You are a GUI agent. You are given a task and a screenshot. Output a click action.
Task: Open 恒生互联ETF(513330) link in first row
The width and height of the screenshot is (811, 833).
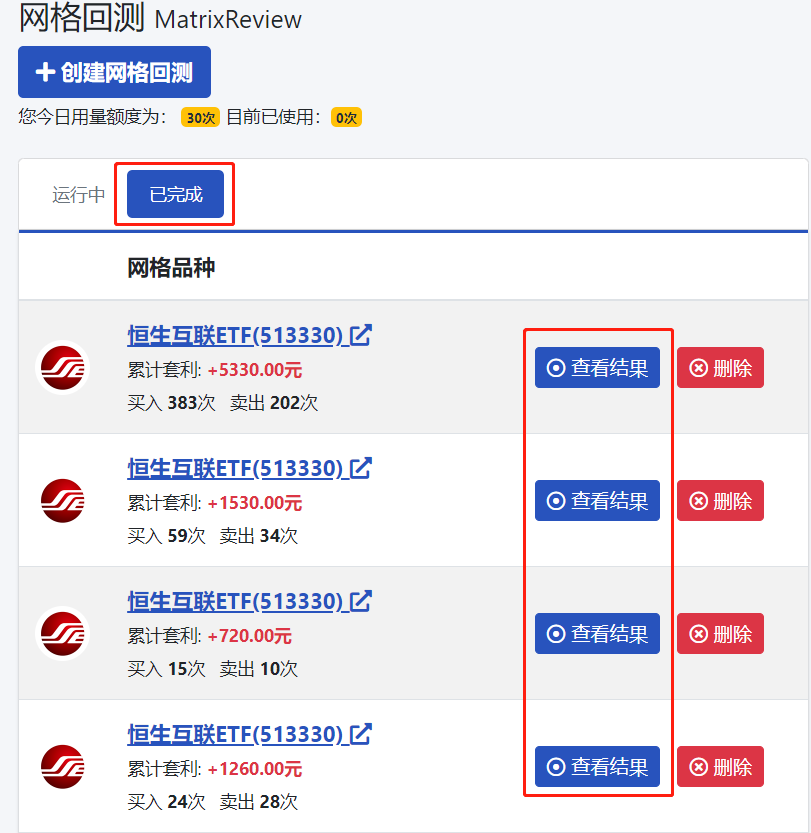(235, 335)
